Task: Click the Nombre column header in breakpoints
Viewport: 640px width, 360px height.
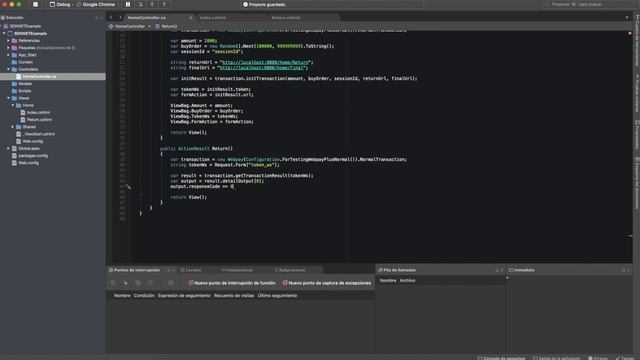Action: click(x=122, y=296)
